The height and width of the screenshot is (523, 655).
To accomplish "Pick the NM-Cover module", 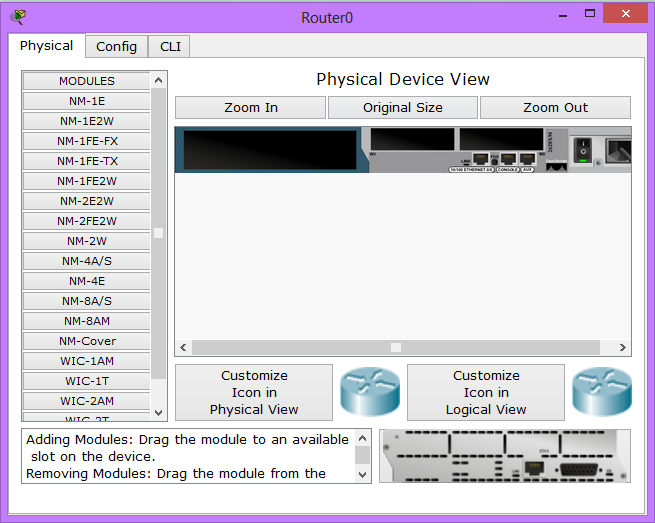I will pyautogui.click(x=86, y=341).
